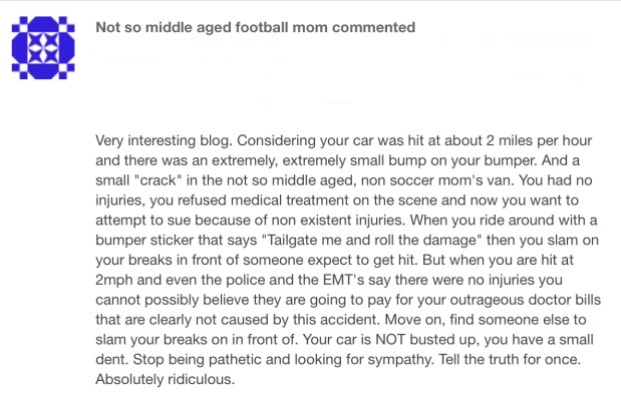Click the word 'commented' in the header
621x399 pixels.
[x=373, y=27]
